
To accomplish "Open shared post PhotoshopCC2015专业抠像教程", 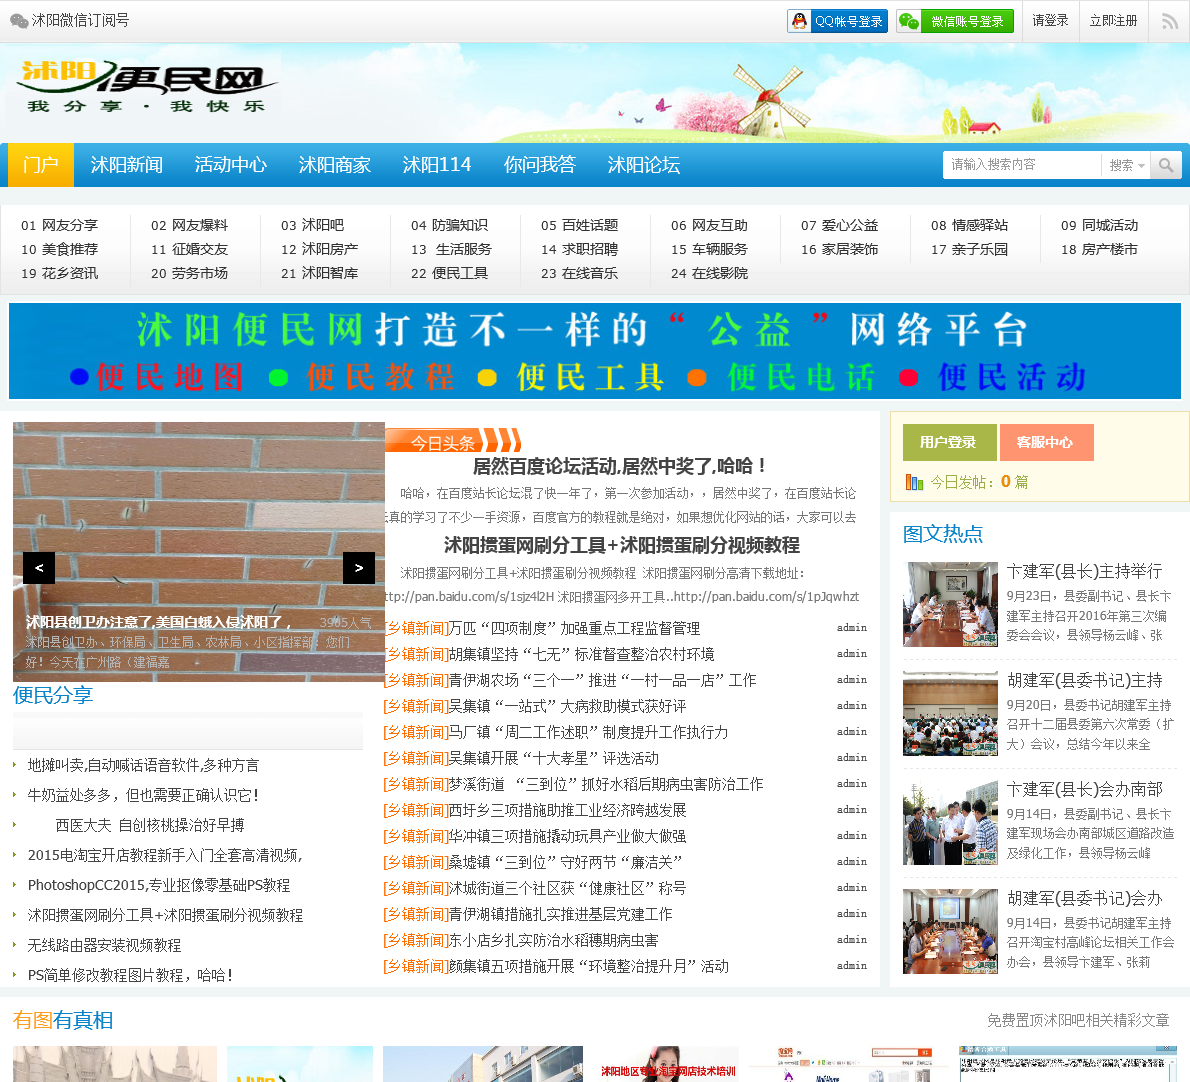I will click(159, 885).
